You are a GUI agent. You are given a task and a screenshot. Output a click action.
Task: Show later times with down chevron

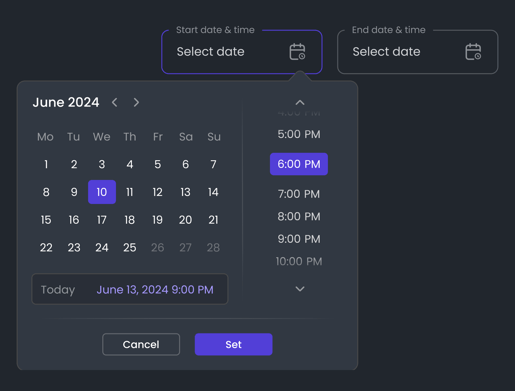[300, 289]
